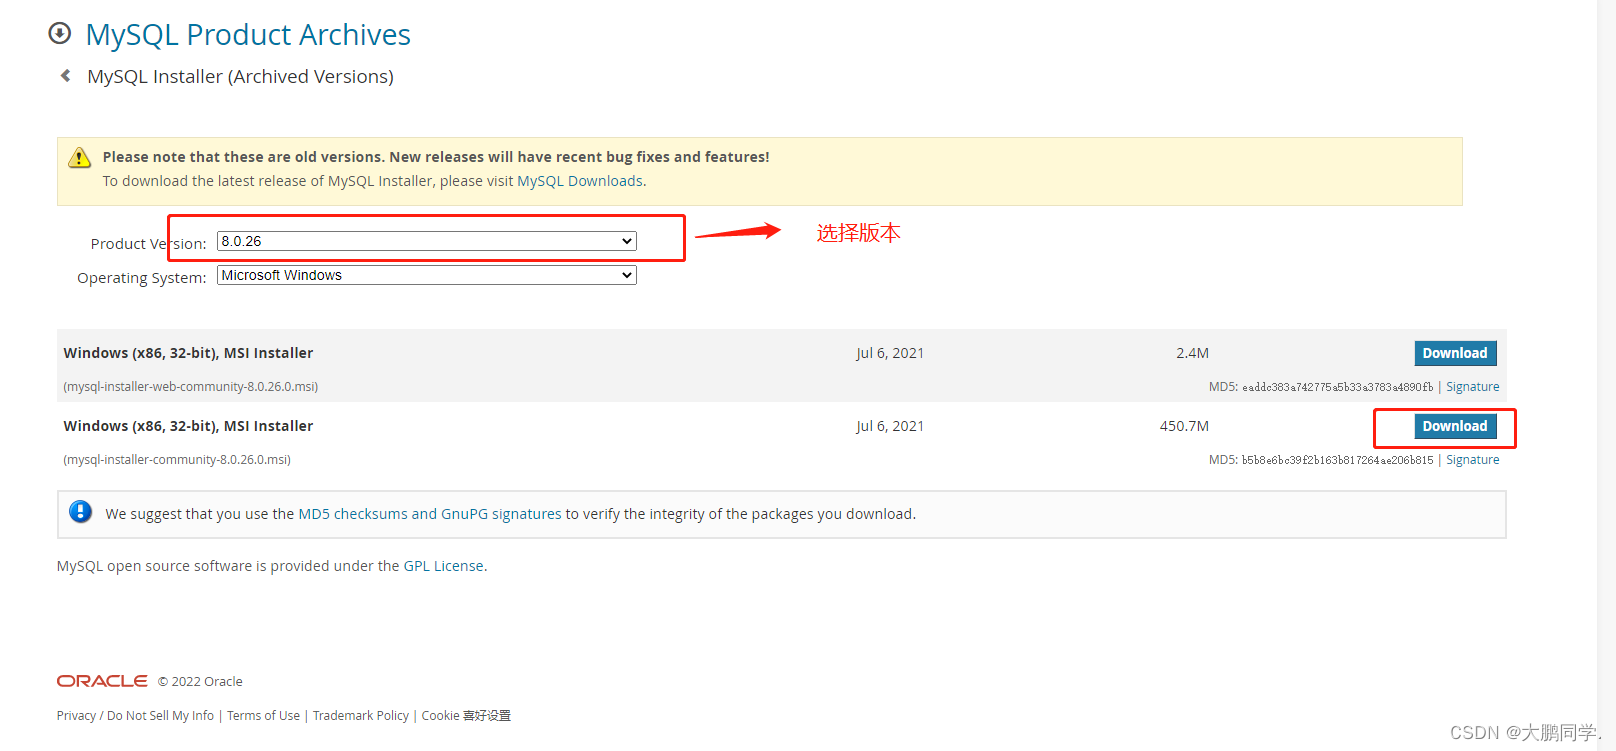Click the back chevron before MySQL Installer
Viewport: 1616px width, 751px height.
[x=66, y=76]
